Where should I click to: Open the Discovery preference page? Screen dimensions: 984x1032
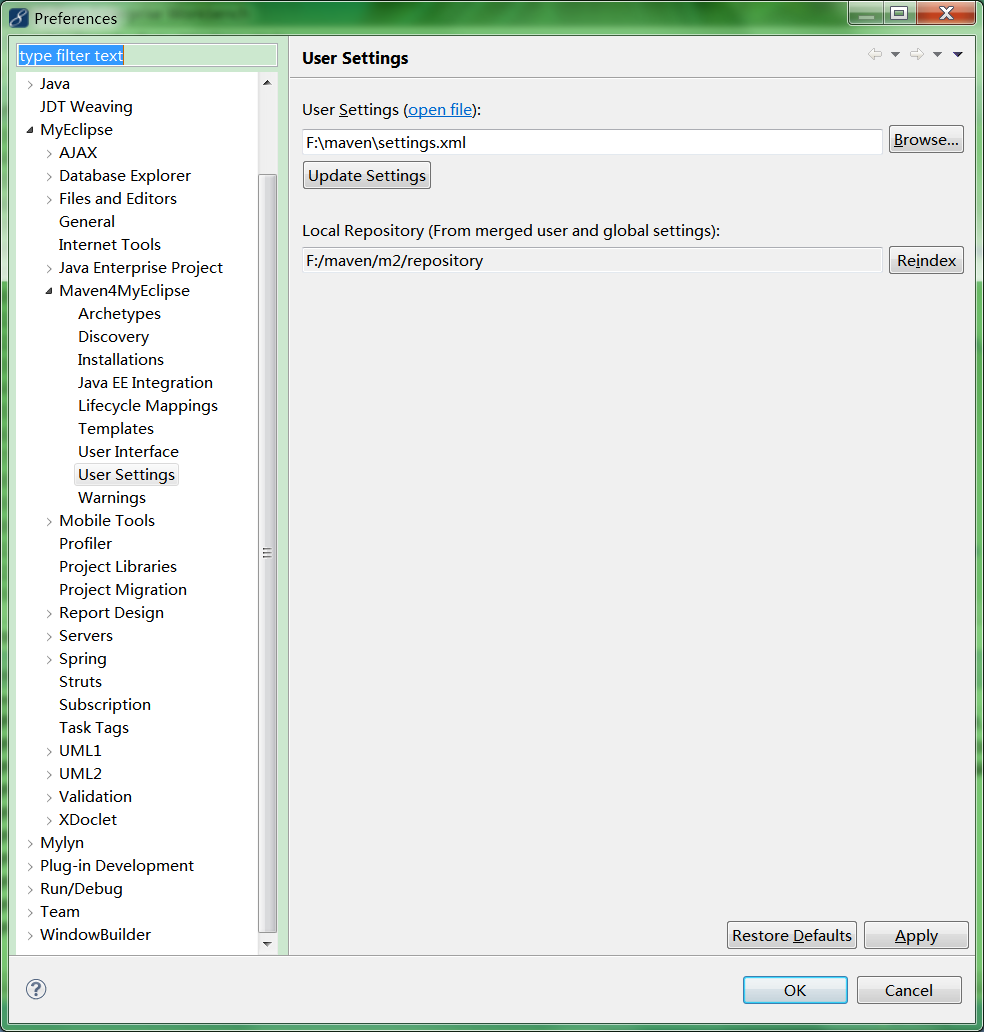click(x=113, y=337)
